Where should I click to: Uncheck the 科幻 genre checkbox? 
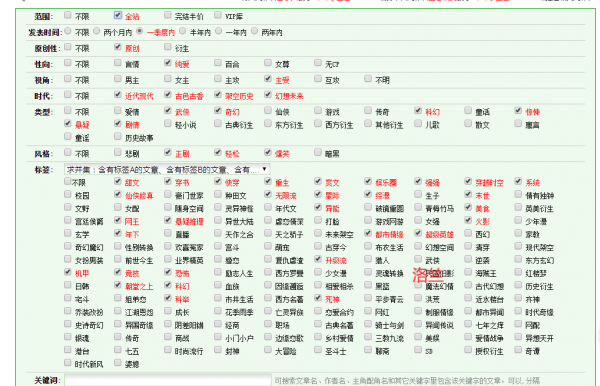click(x=418, y=111)
